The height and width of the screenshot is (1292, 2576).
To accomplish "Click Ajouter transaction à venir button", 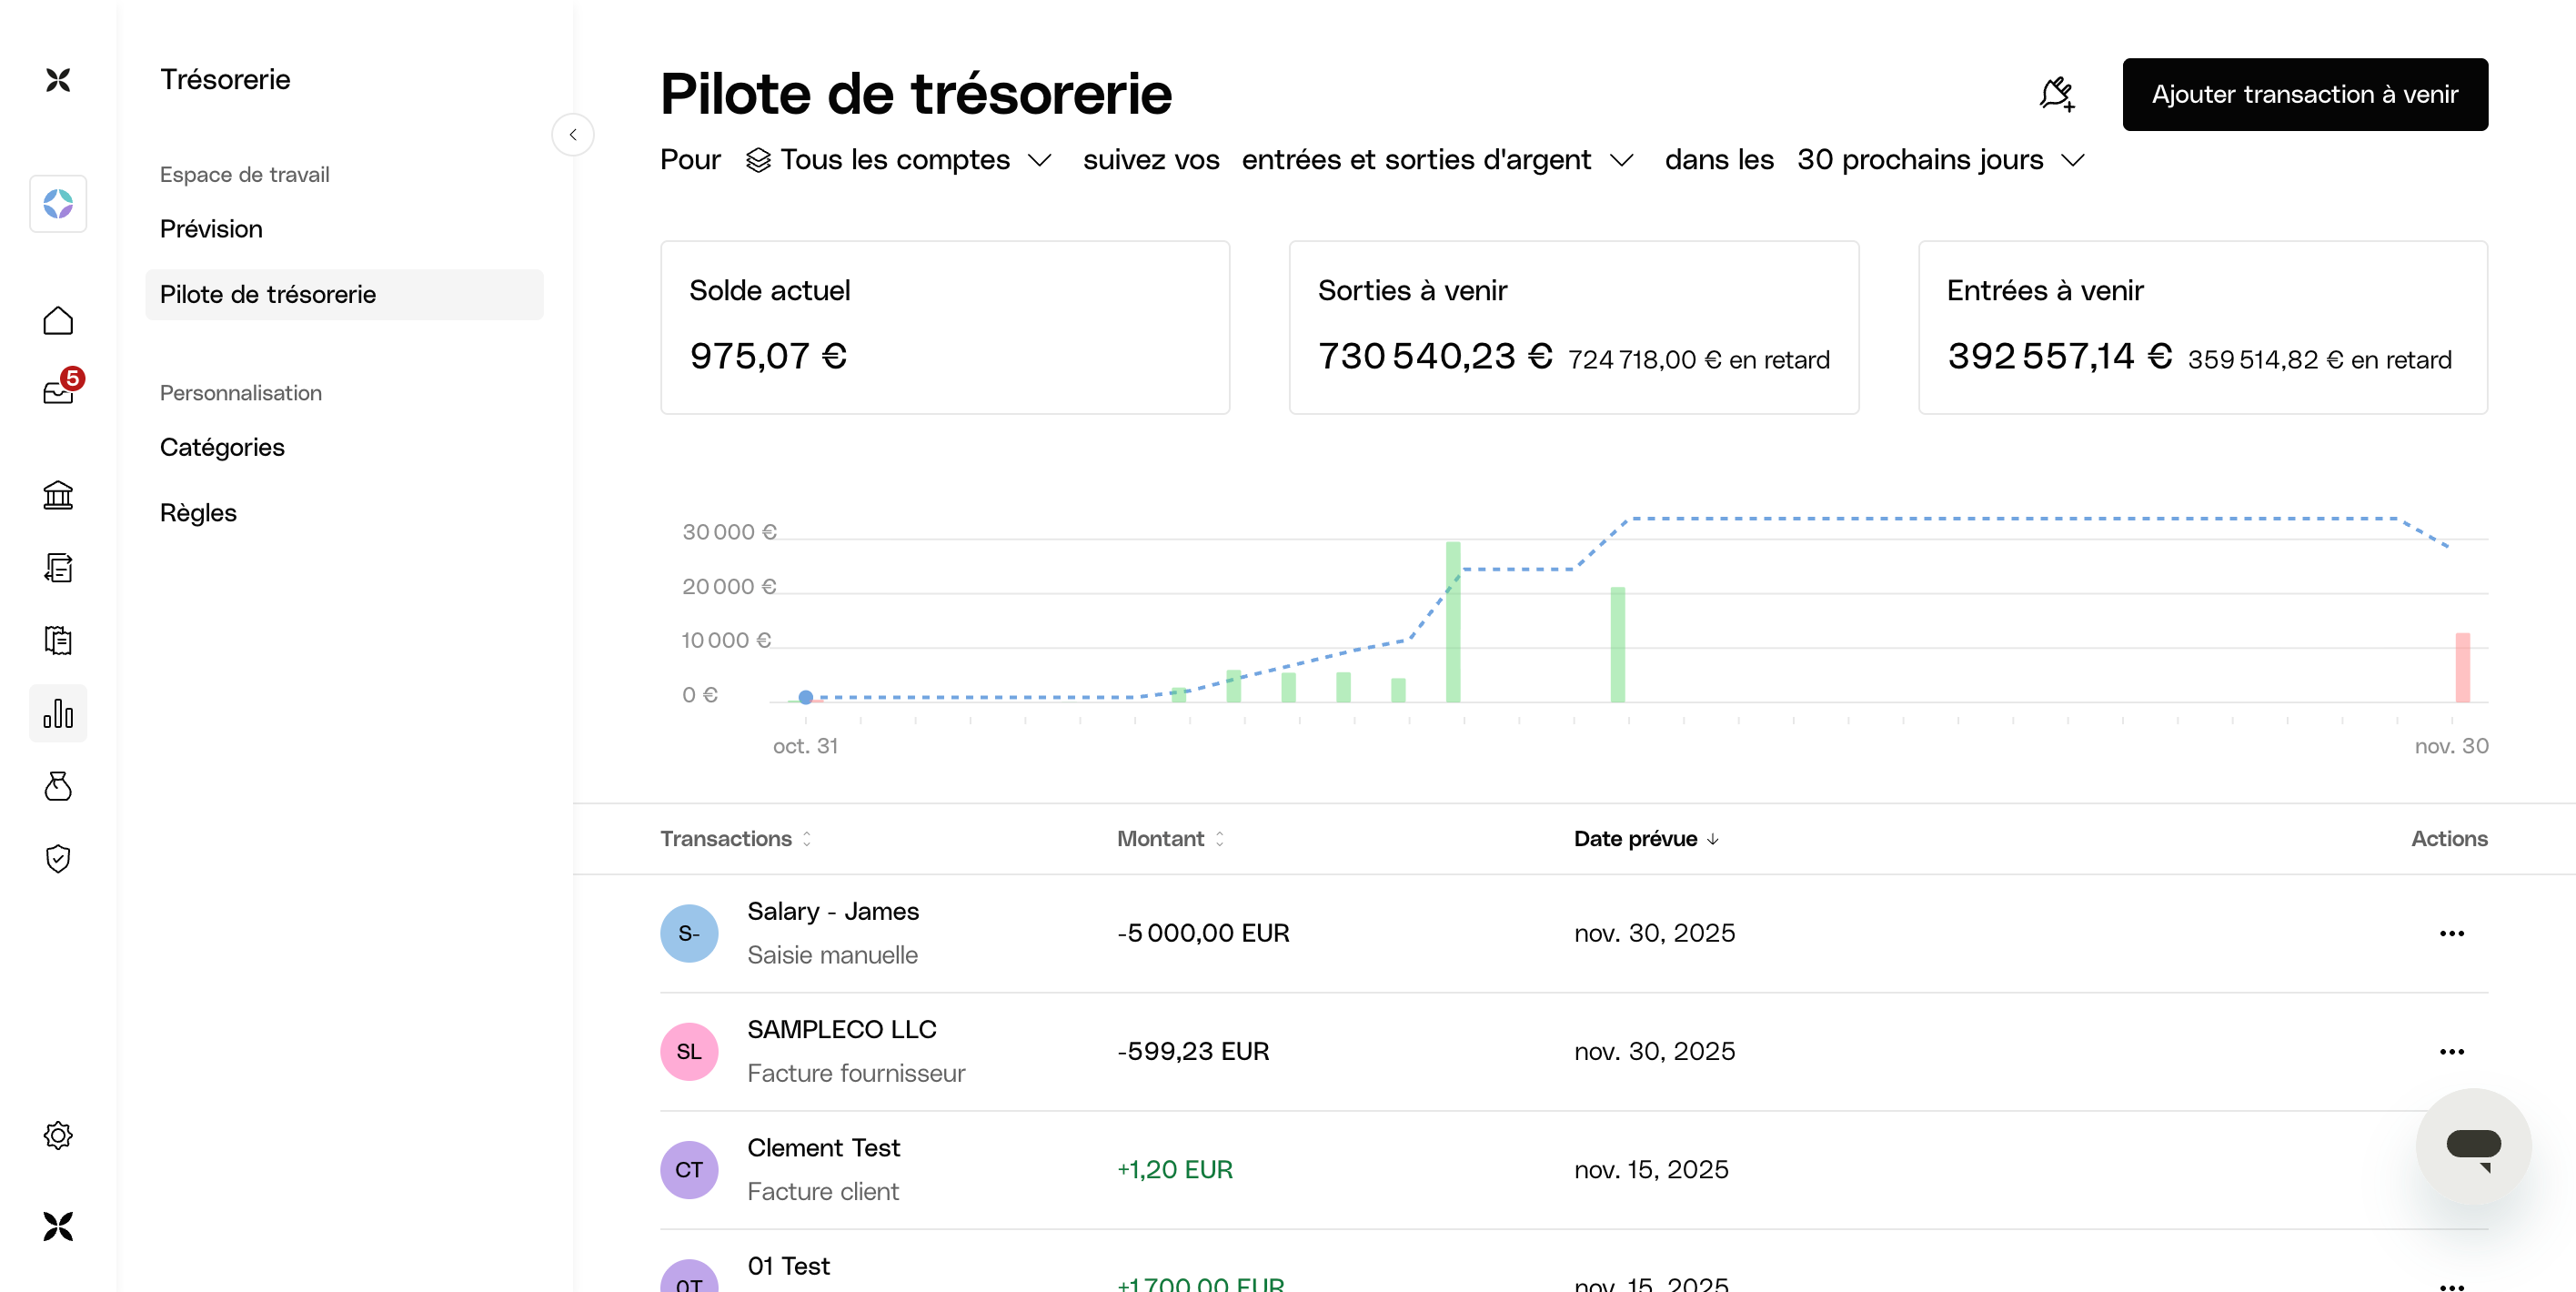I will point(2304,95).
